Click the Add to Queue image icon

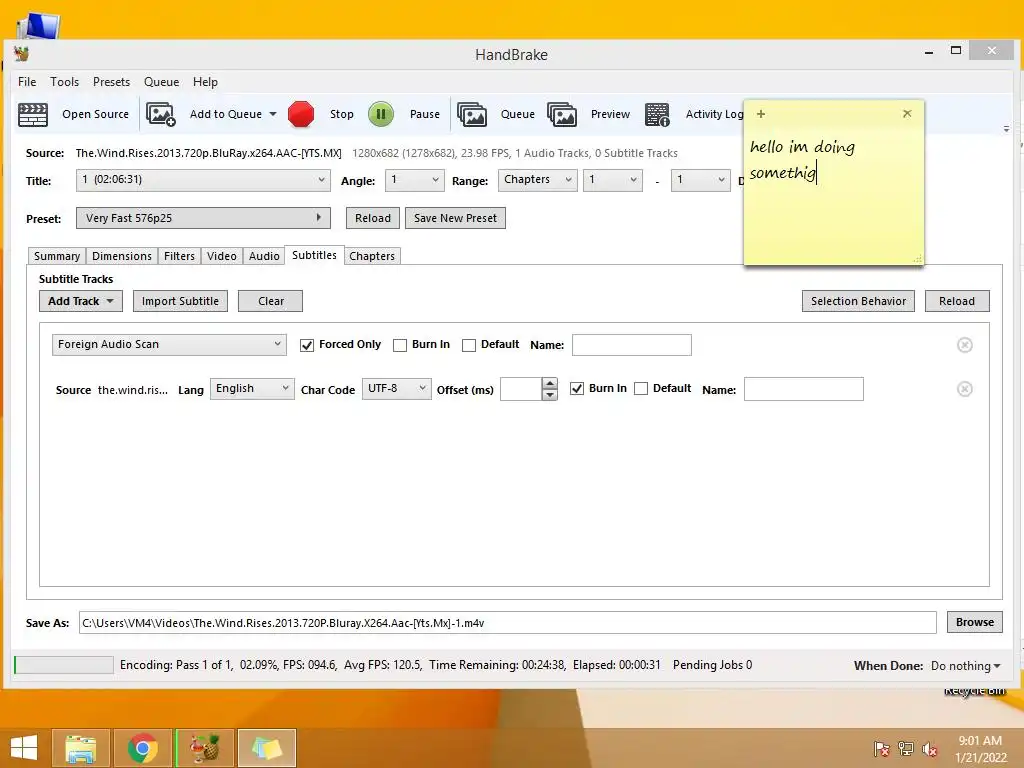click(161, 114)
